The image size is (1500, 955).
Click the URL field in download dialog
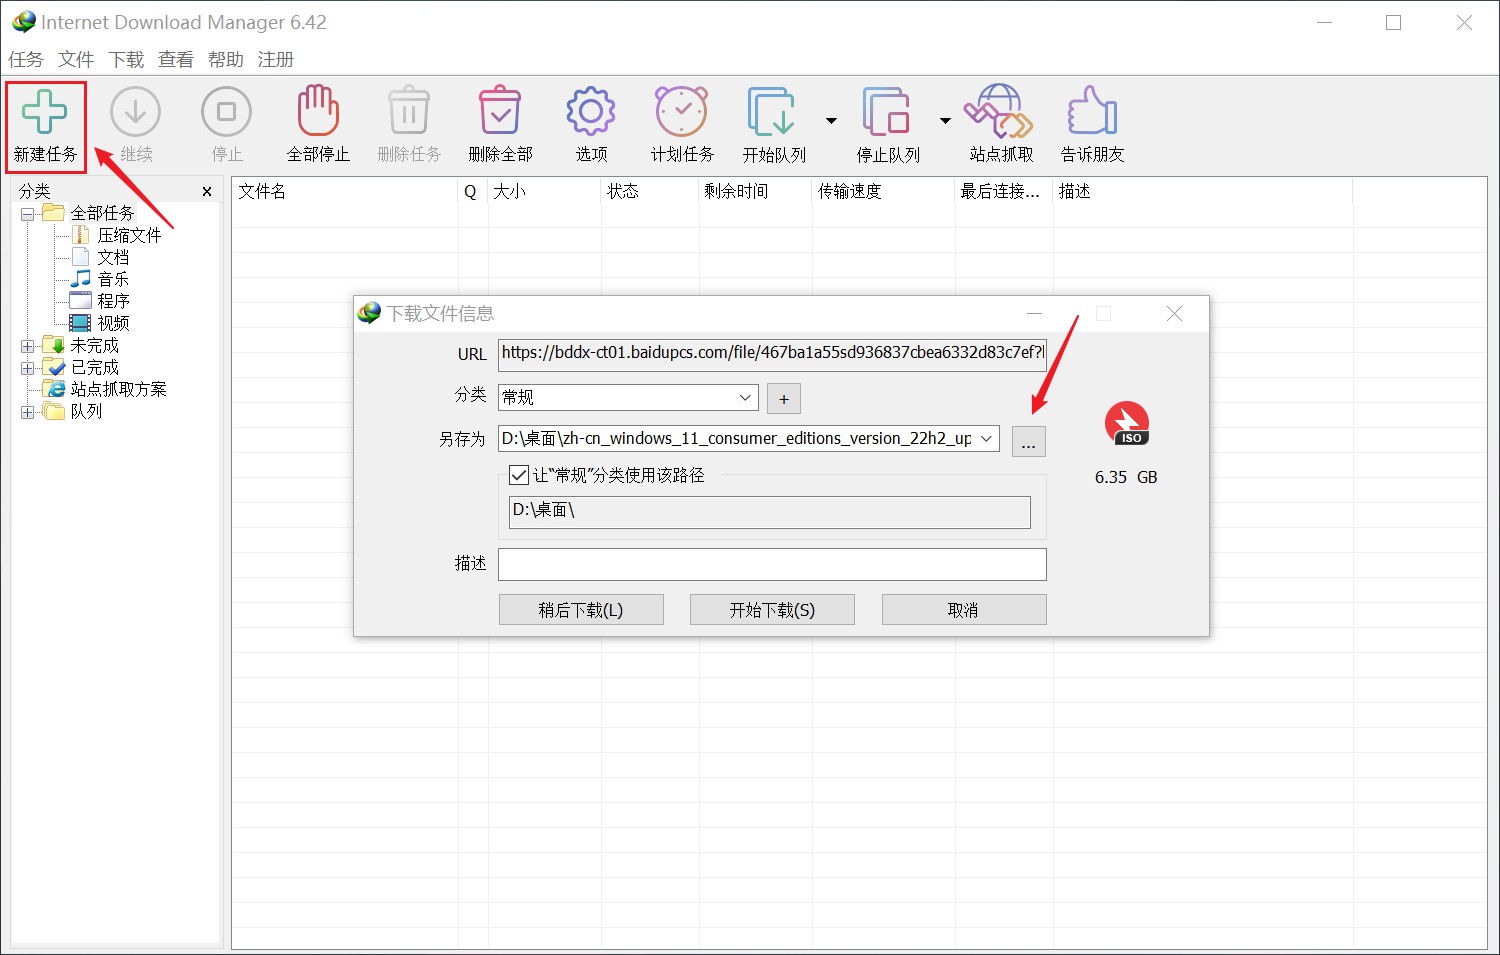point(772,354)
